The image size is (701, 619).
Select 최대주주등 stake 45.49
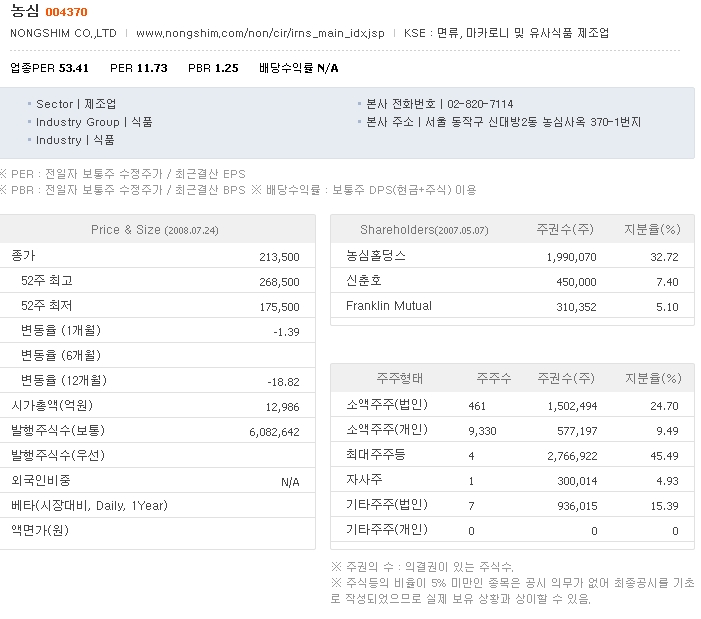(664, 456)
